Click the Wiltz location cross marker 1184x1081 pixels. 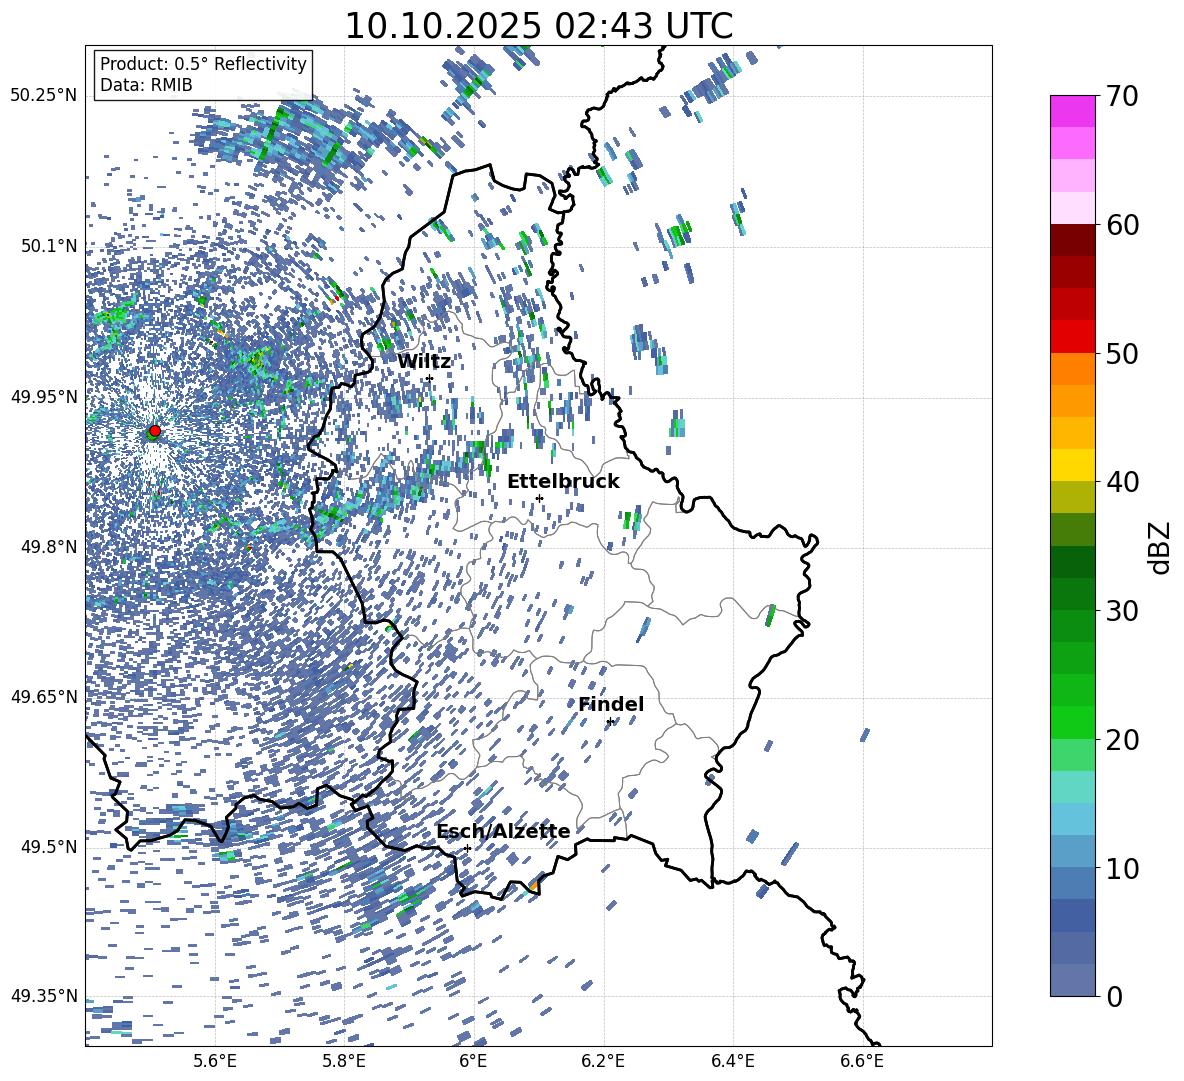click(429, 378)
